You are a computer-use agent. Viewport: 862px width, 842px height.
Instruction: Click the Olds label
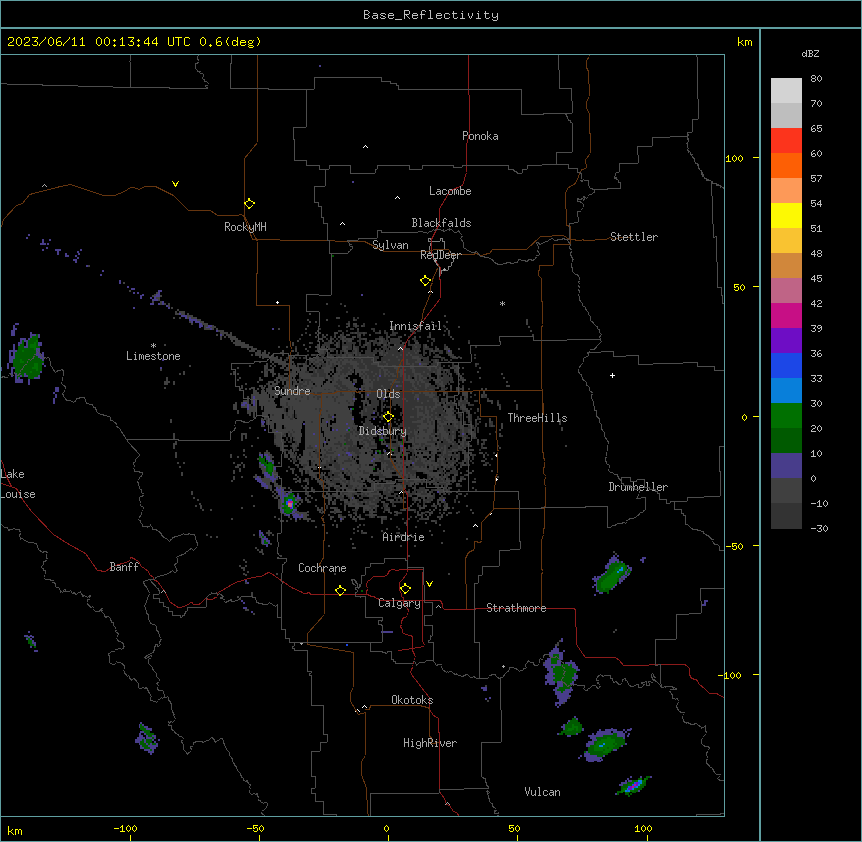coord(388,394)
